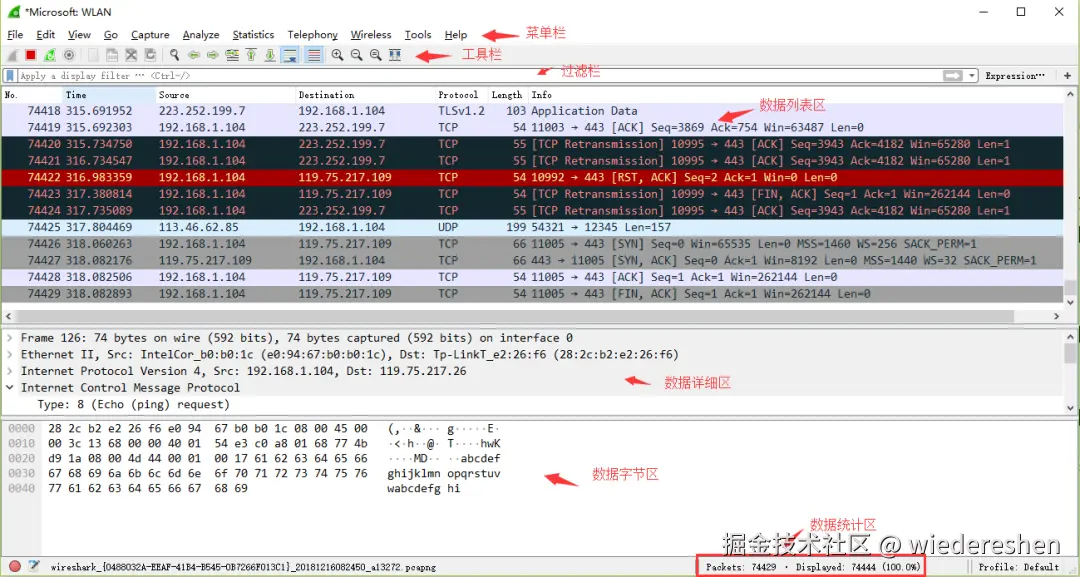Toggle packet list colorization icon

coord(313,55)
